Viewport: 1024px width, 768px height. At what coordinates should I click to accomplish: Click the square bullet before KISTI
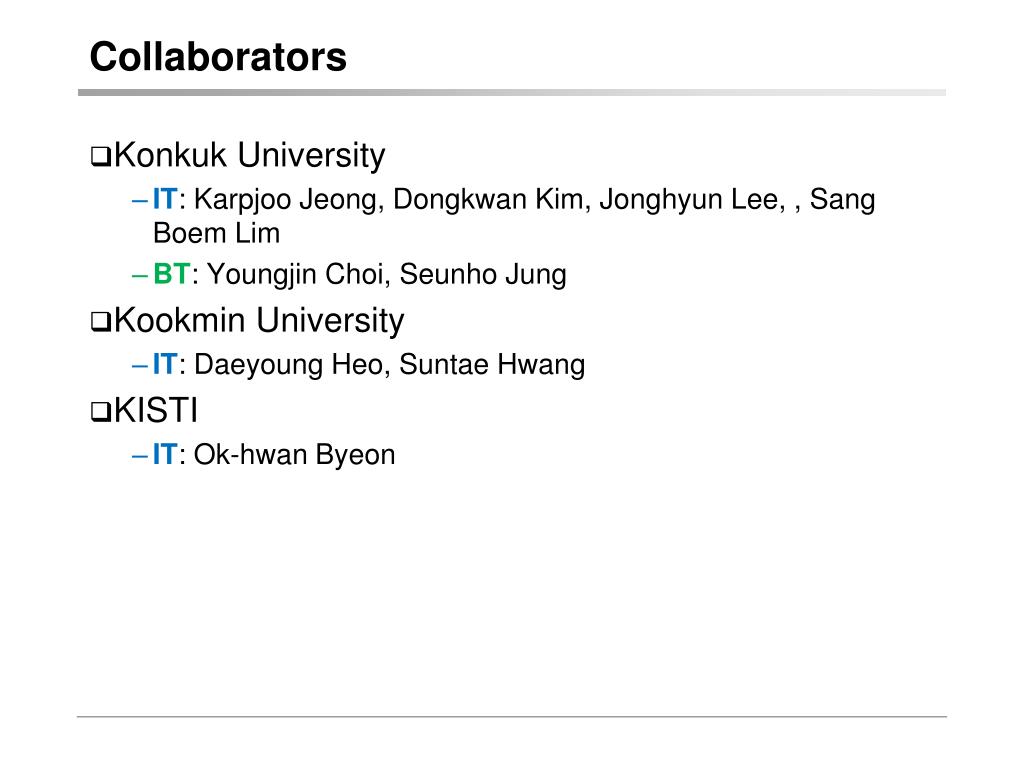tap(101, 412)
